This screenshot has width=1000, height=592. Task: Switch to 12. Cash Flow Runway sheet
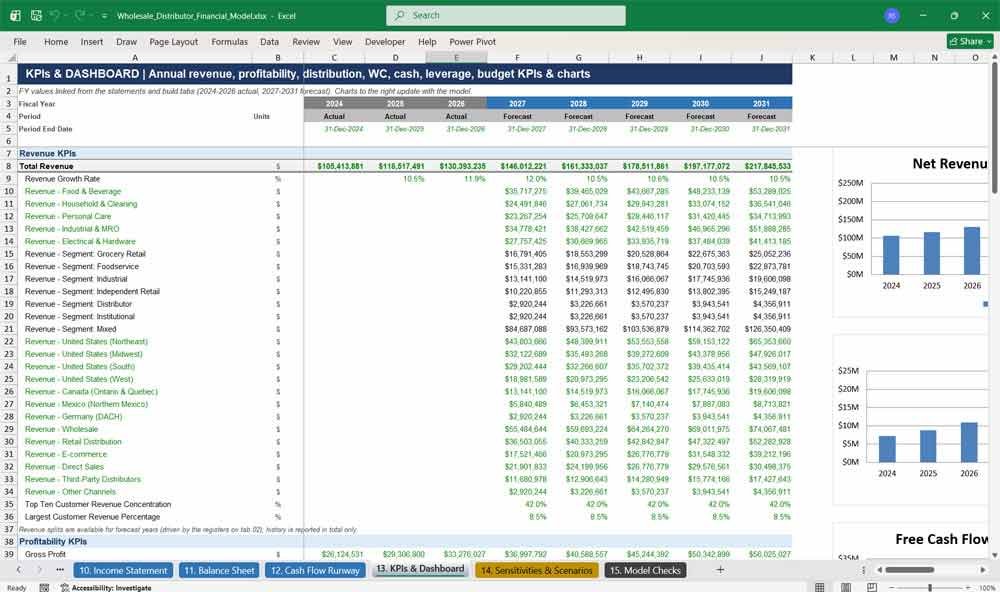tap(315, 570)
